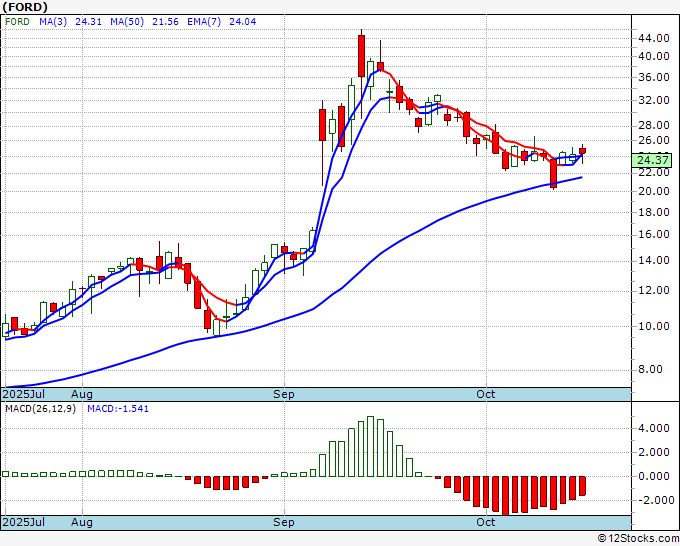Click the 8.00 price axis label
This screenshot has width=680, height=546.
[653, 369]
